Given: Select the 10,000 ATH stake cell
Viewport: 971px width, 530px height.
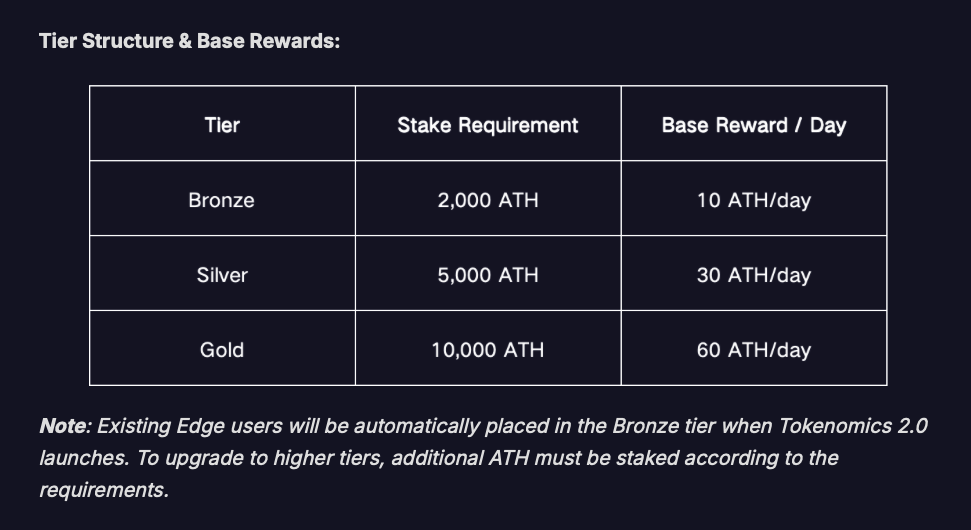Looking at the screenshot, I should click(x=488, y=348).
